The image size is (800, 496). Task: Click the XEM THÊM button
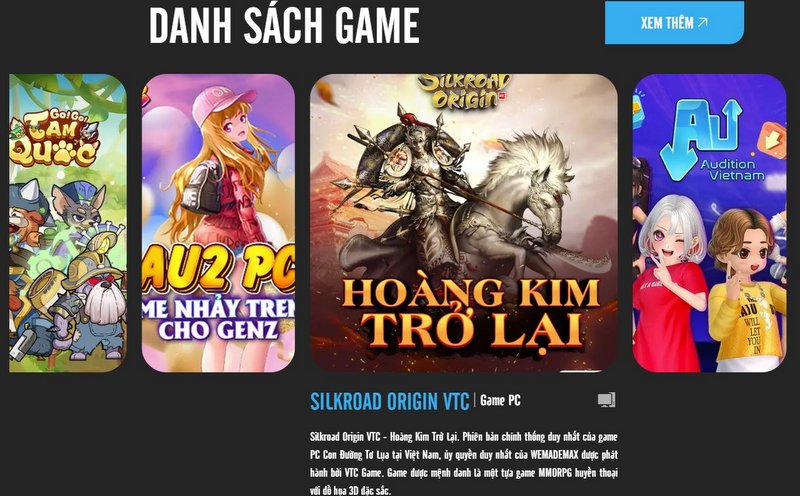click(674, 23)
